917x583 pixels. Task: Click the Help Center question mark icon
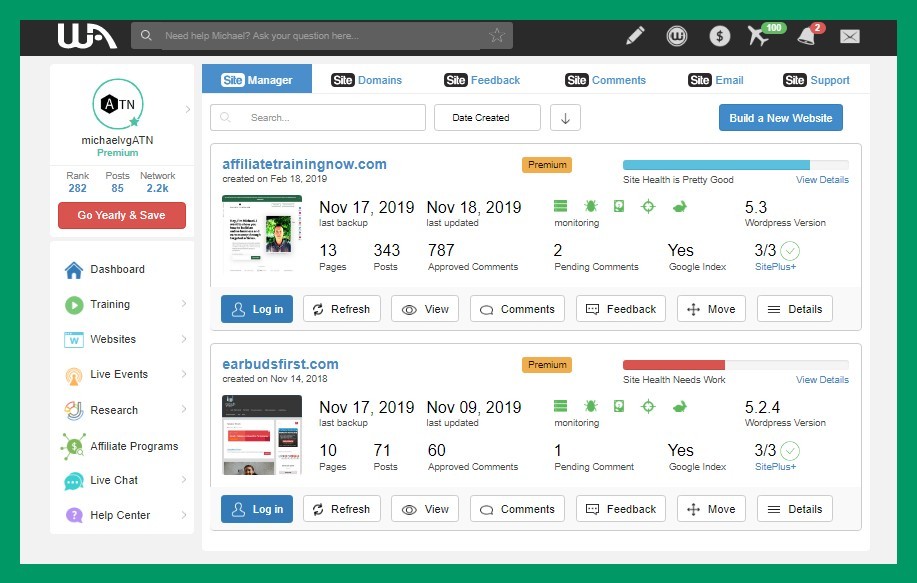click(x=74, y=515)
